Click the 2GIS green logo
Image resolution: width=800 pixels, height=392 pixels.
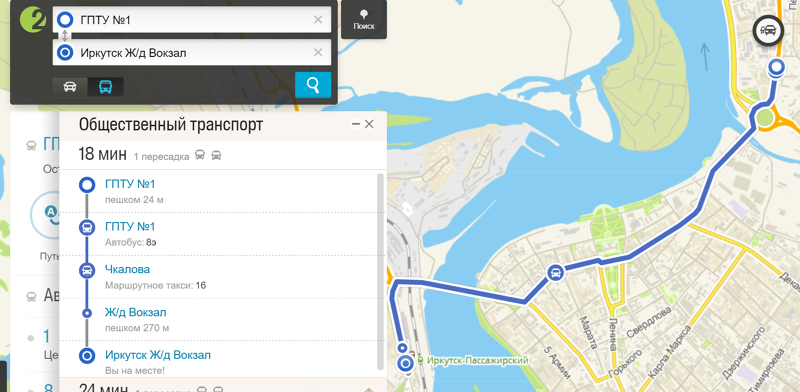click(x=33, y=19)
